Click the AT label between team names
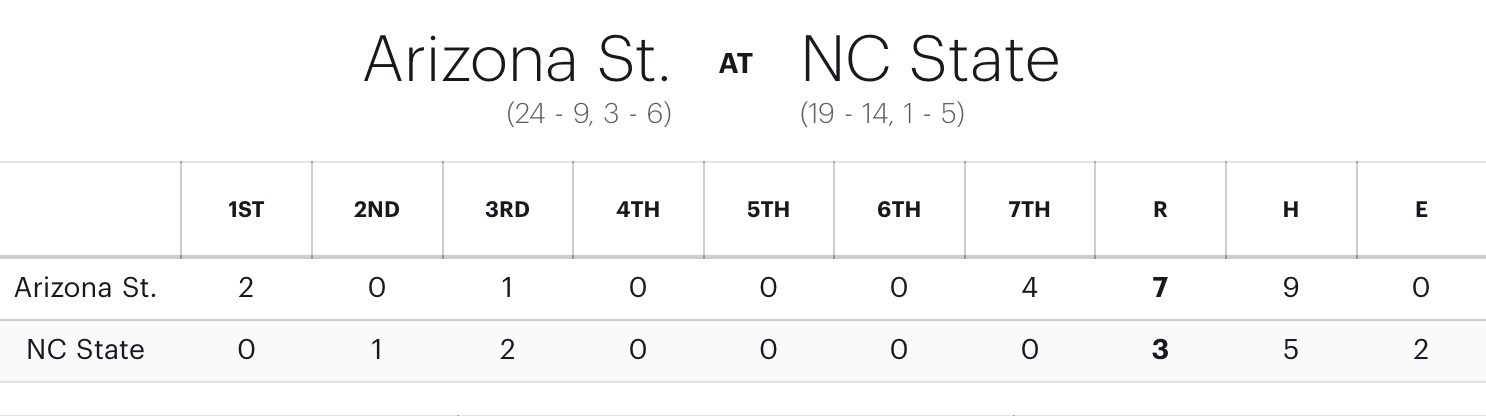The width and height of the screenshot is (1486, 416). pos(735,64)
